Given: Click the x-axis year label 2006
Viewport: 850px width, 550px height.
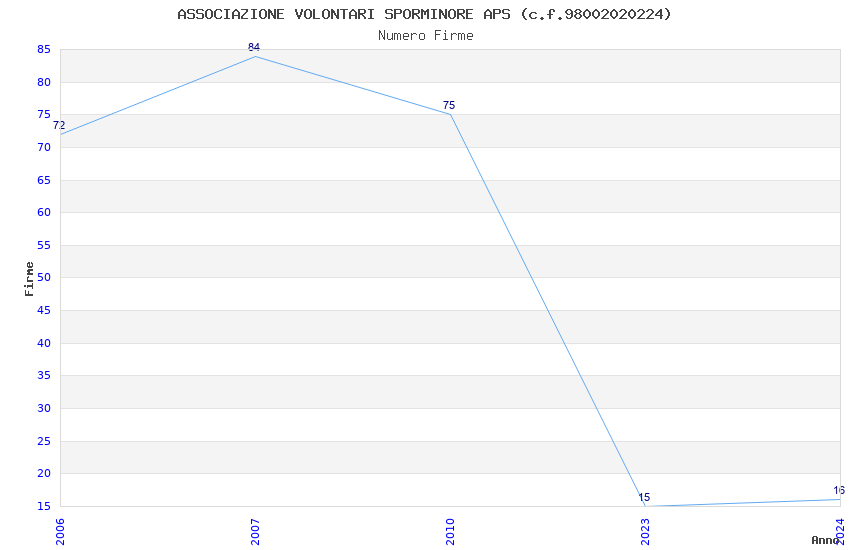Looking at the screenshot, I should pyautogui.click(x=60, y=532).
